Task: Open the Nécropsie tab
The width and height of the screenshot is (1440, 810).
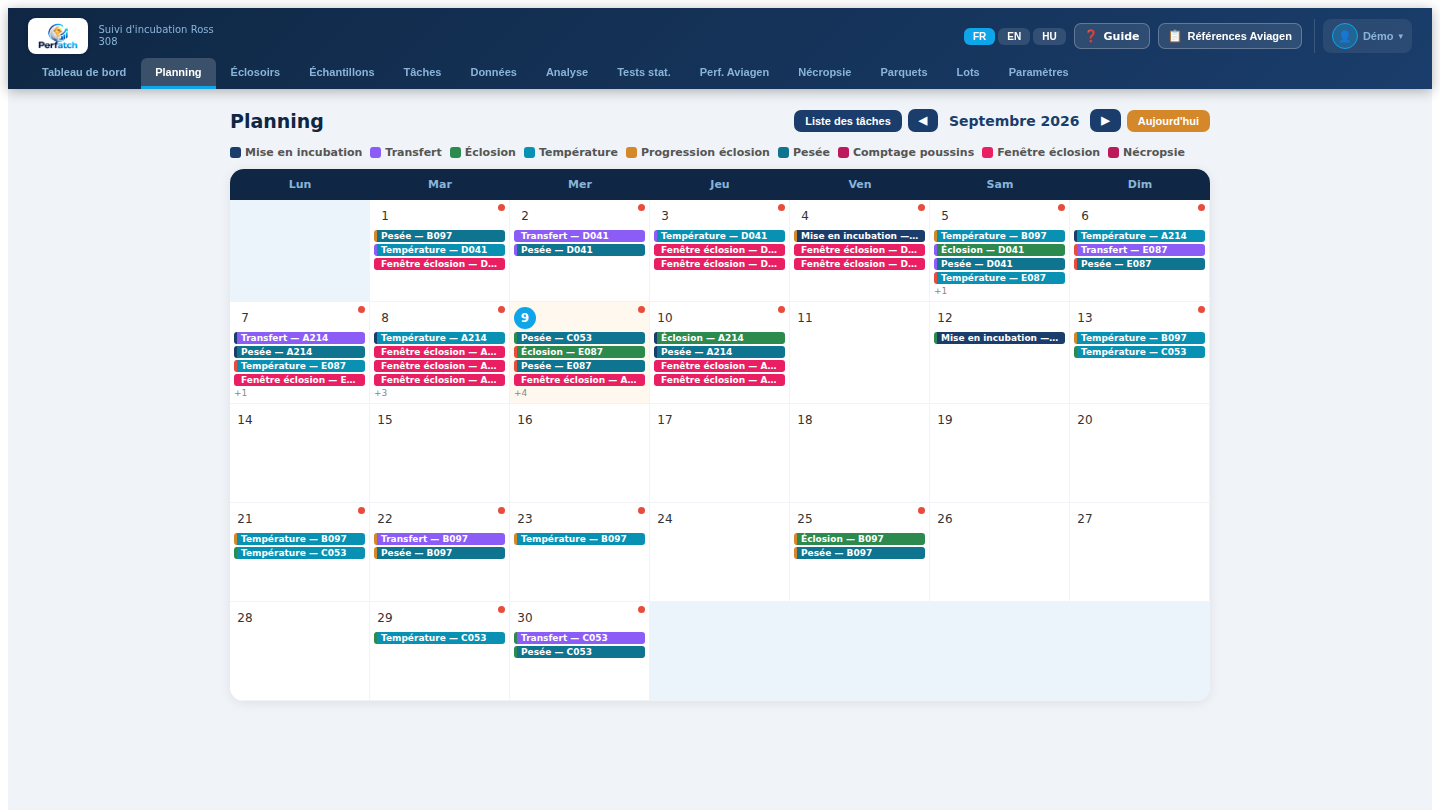Action: pyautogui.click(x=825, y=72)
